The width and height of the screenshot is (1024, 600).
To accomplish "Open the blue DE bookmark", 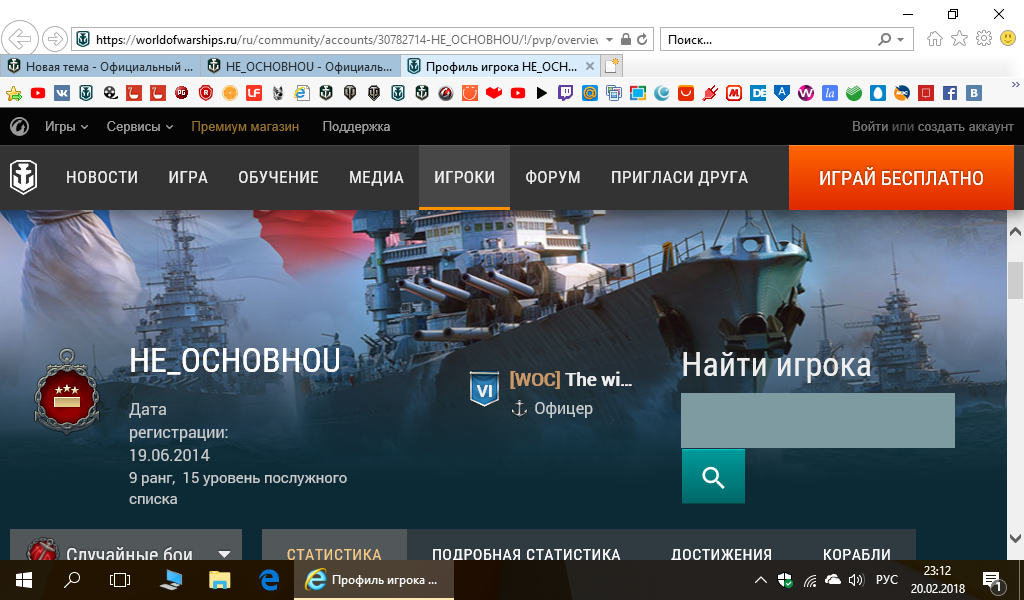I will click(758, 93).
